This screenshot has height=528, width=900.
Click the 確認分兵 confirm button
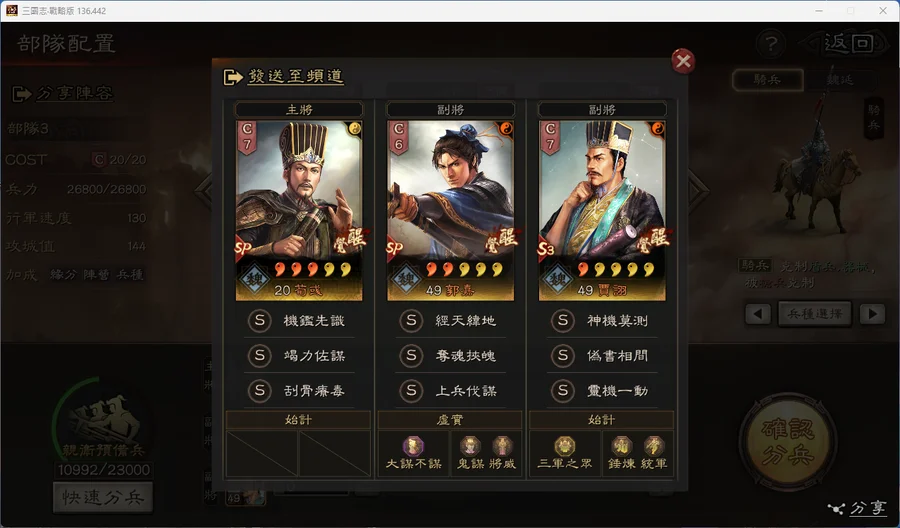click(788, 441)
